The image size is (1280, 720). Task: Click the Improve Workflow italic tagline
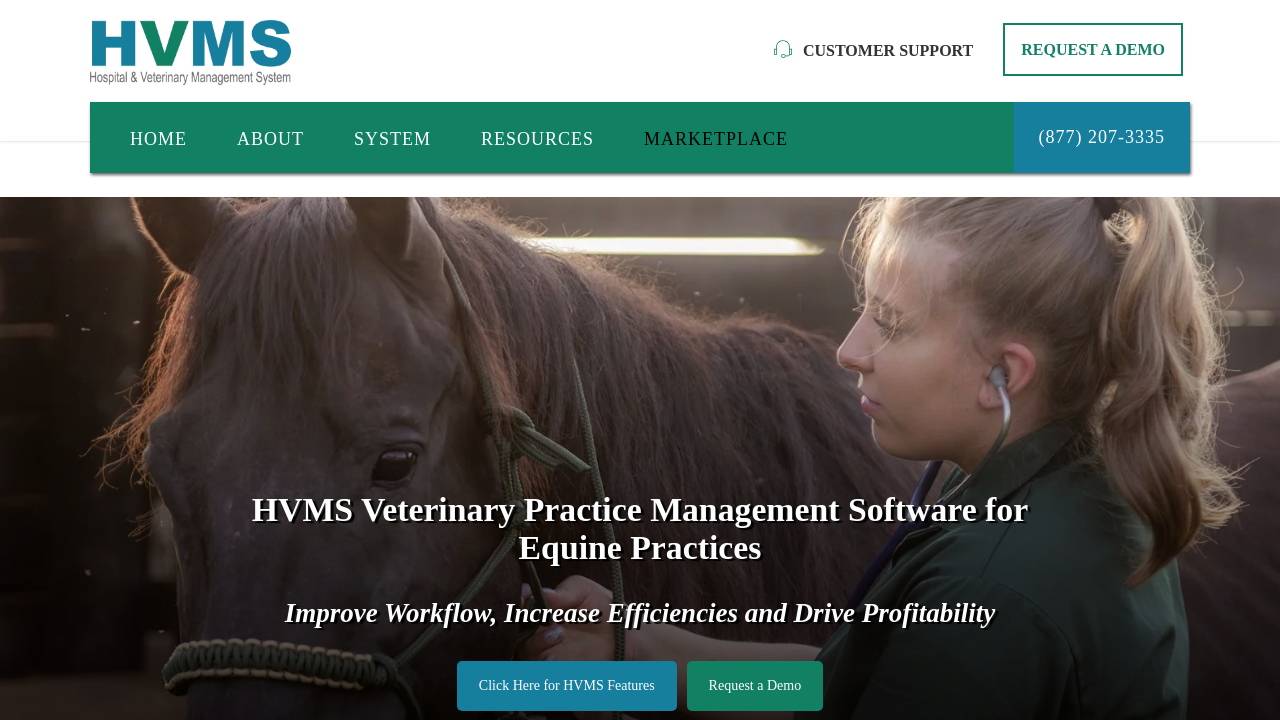640,613
